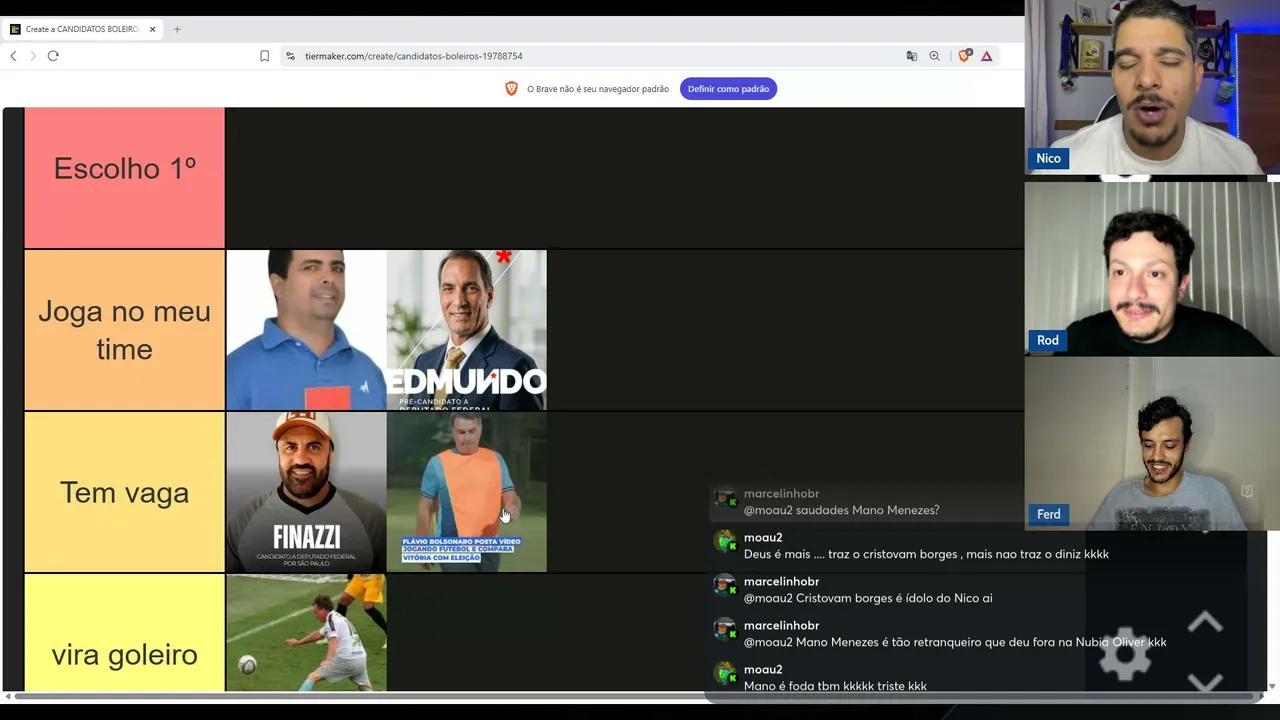Bookmark this page with the bookmark icon
This screenshot has width=1280, height=720.
(264, 56)
